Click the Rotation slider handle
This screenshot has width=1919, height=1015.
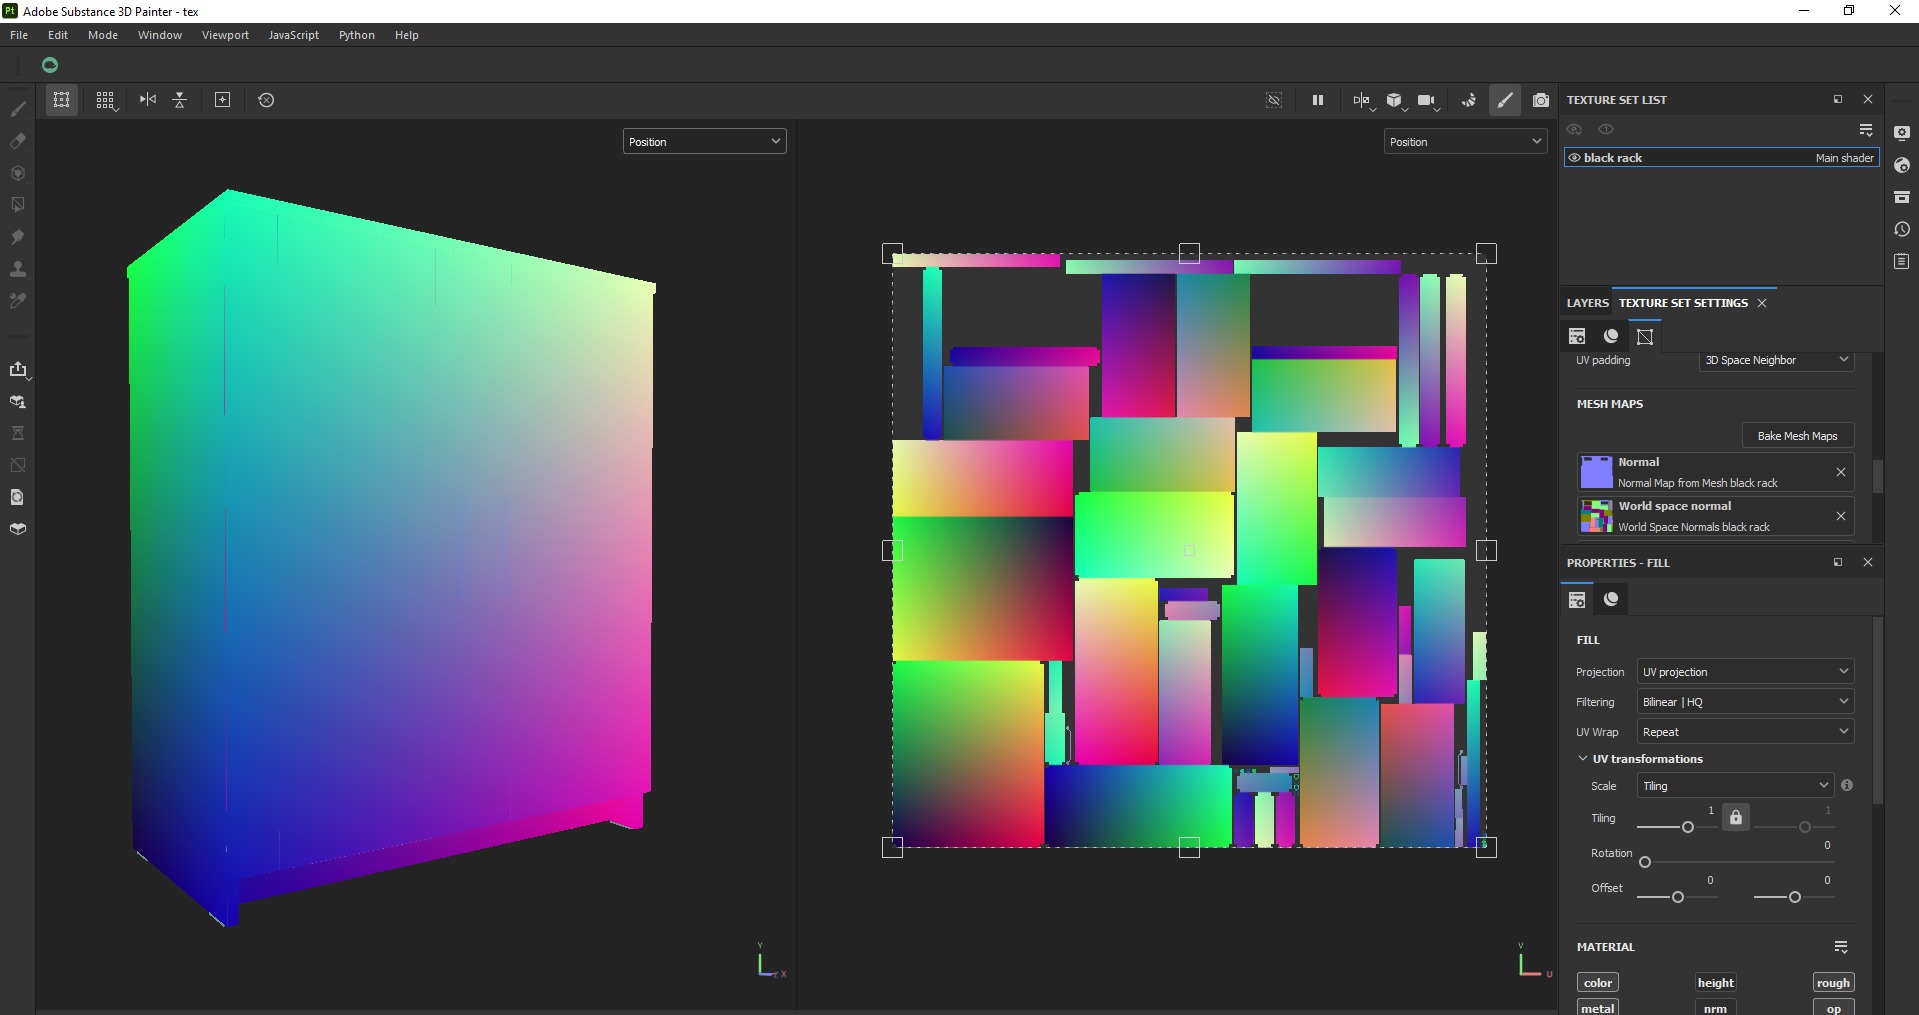click(1645, 862)
